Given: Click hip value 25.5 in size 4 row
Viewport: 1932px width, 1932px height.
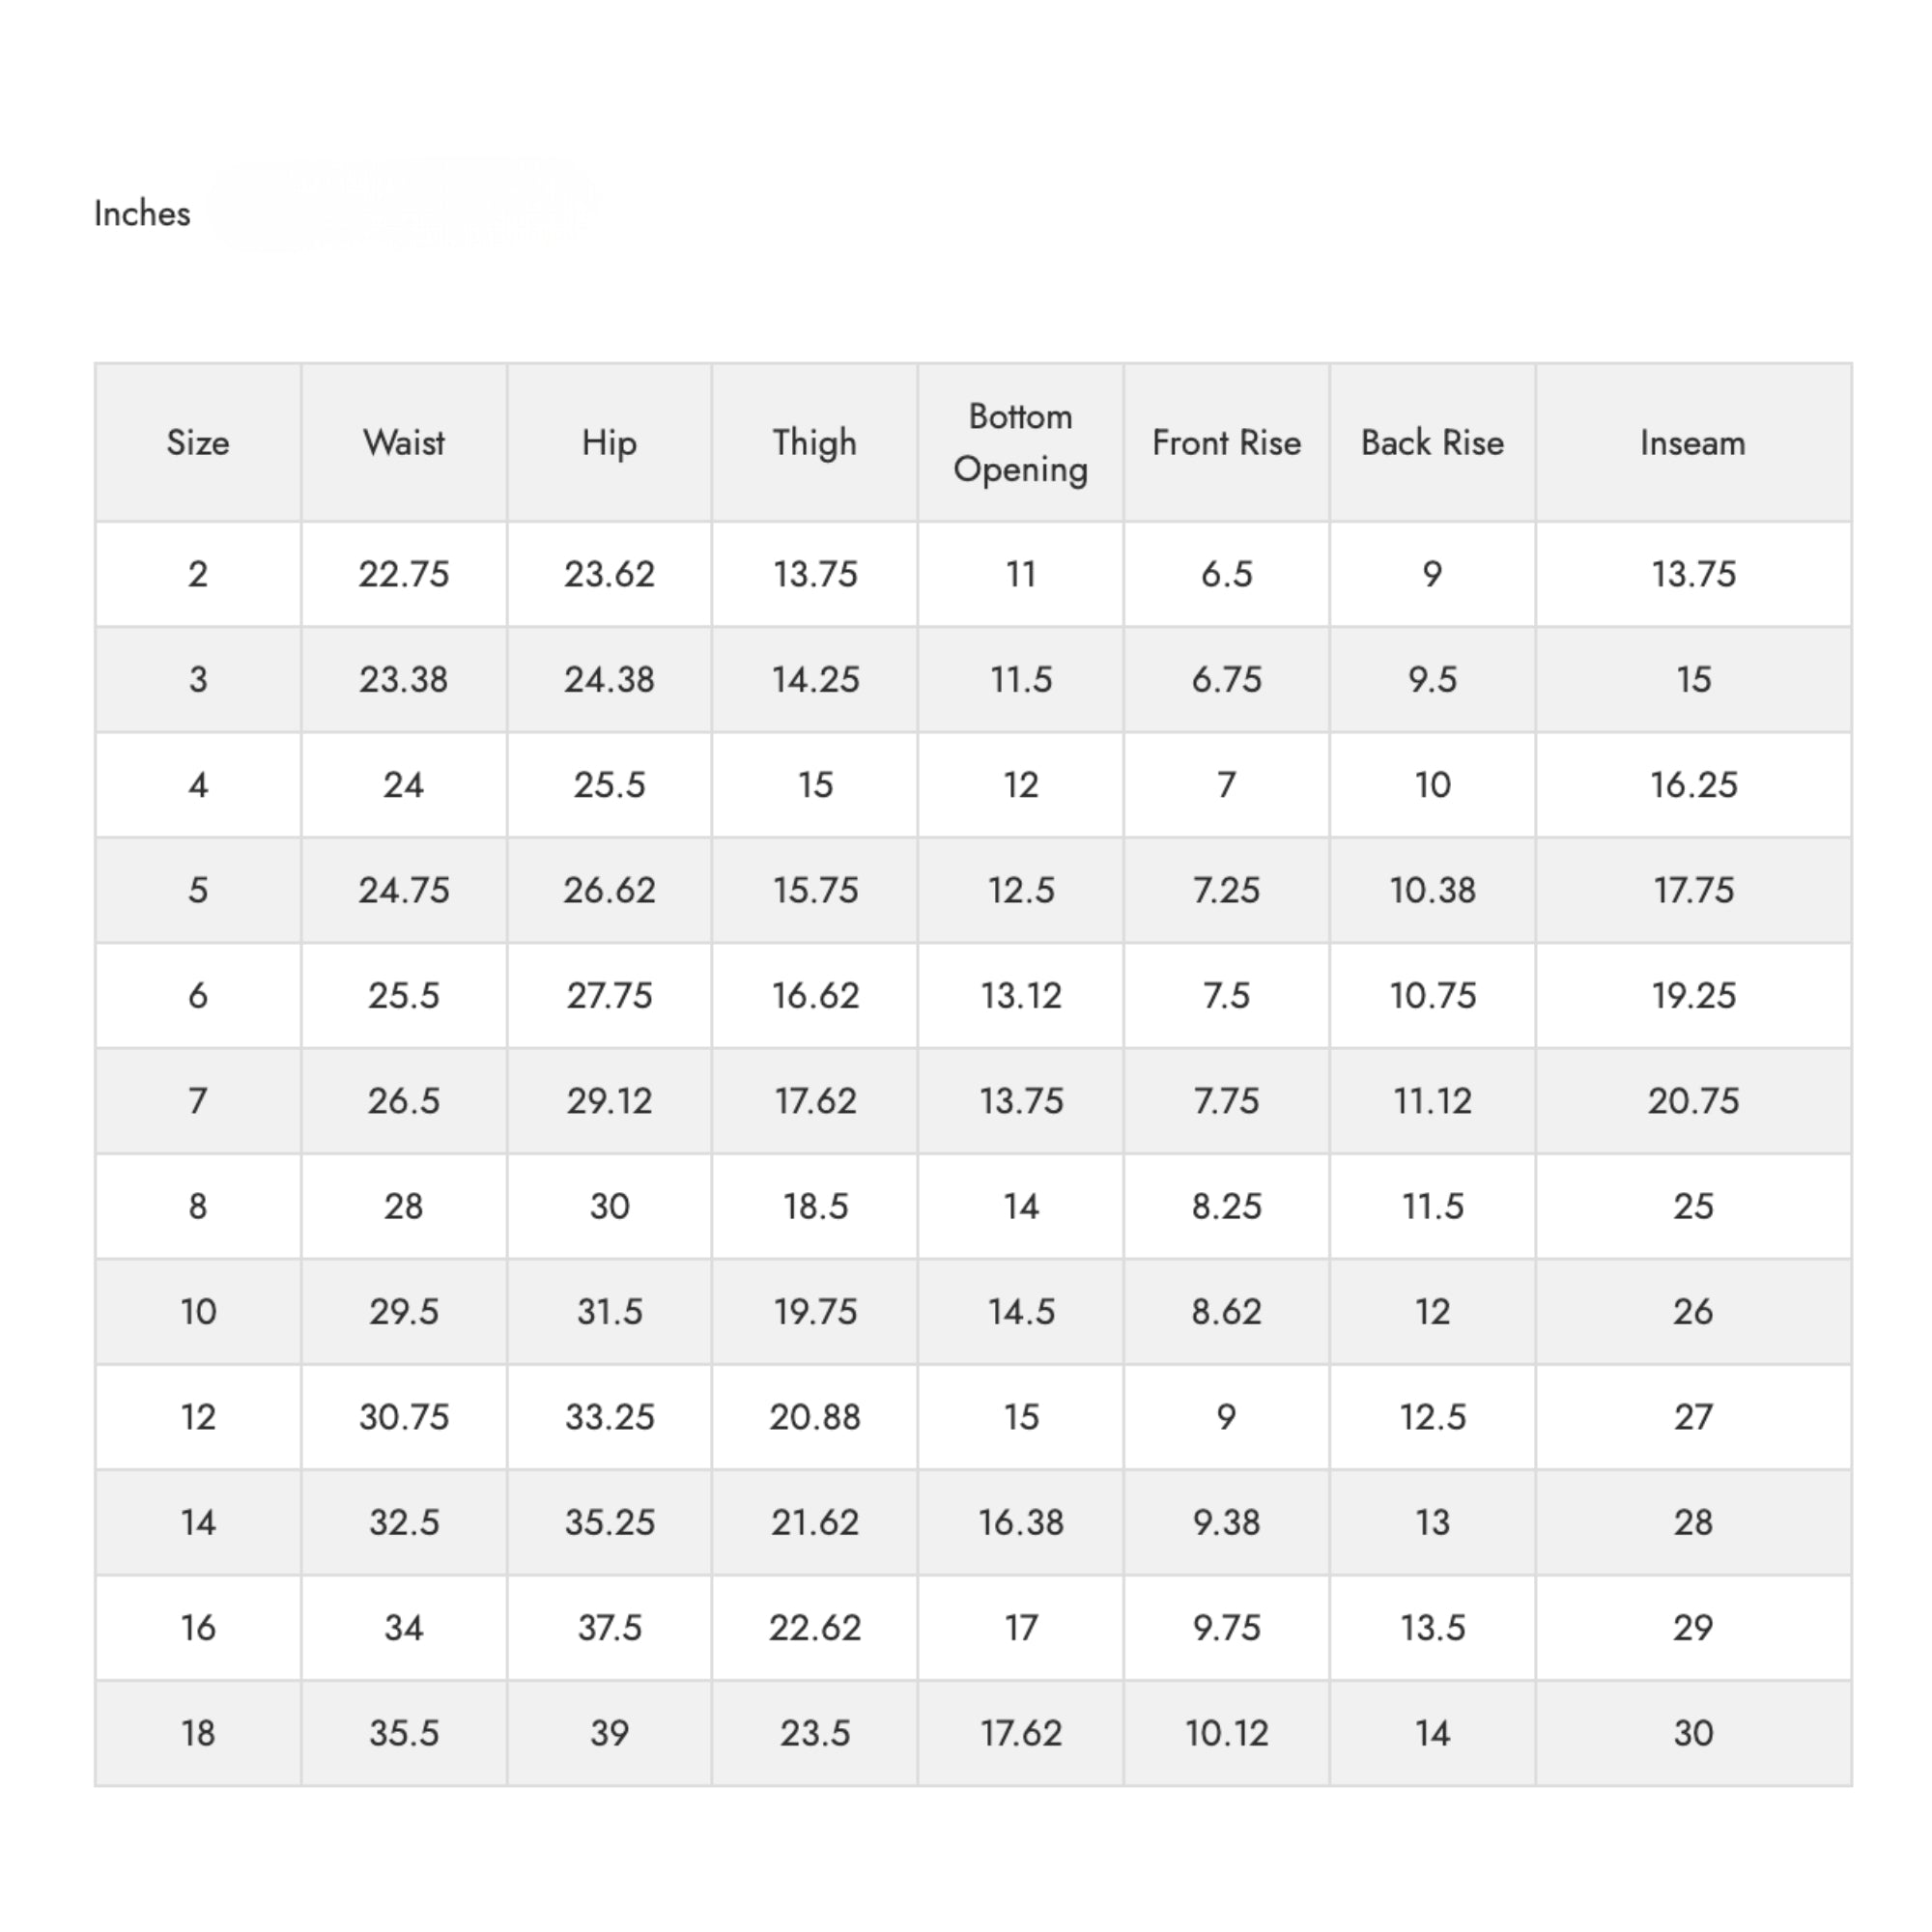Looking at the screenshot, I should coord(609,785).
